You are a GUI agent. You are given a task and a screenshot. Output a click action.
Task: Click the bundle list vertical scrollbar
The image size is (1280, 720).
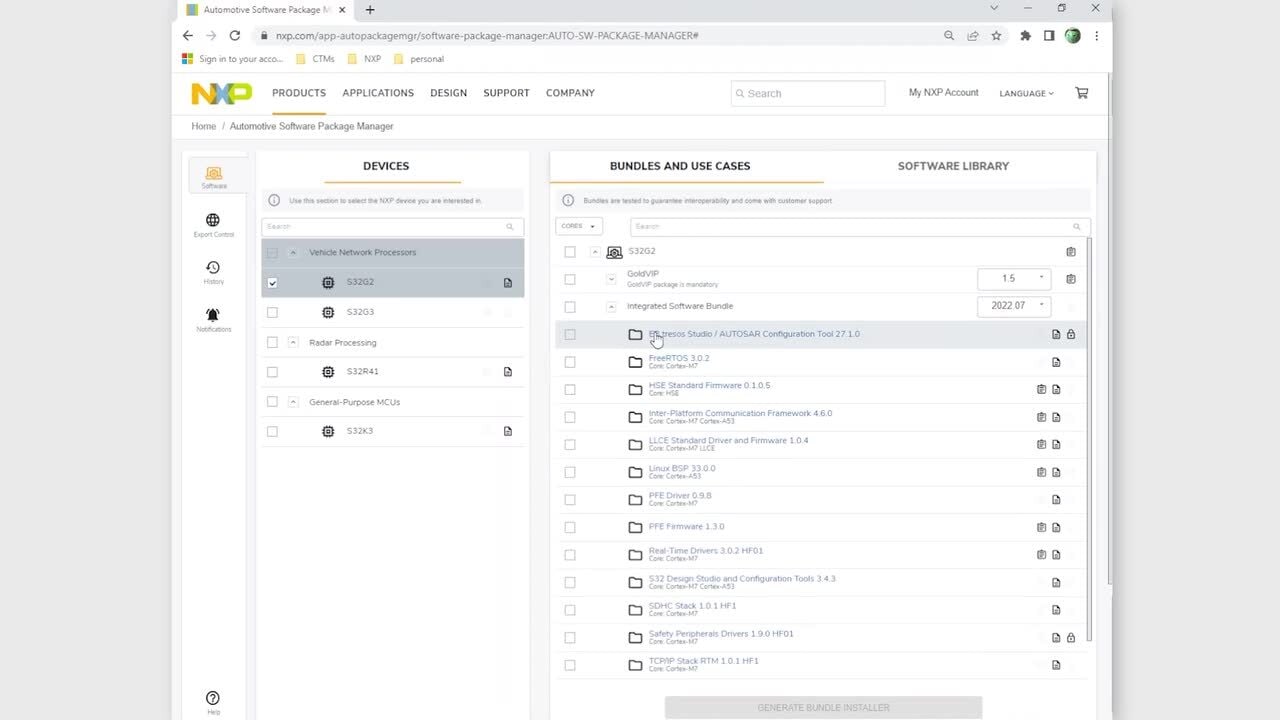point(1089,440)
